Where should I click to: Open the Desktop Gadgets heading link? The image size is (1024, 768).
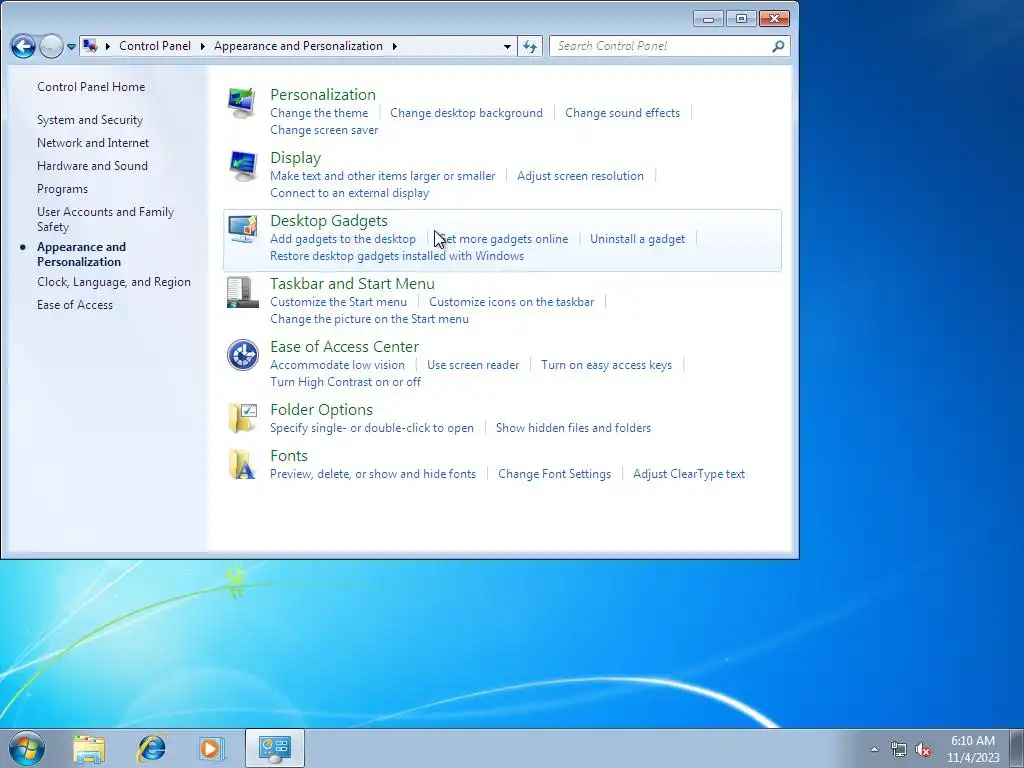[328, 221]
